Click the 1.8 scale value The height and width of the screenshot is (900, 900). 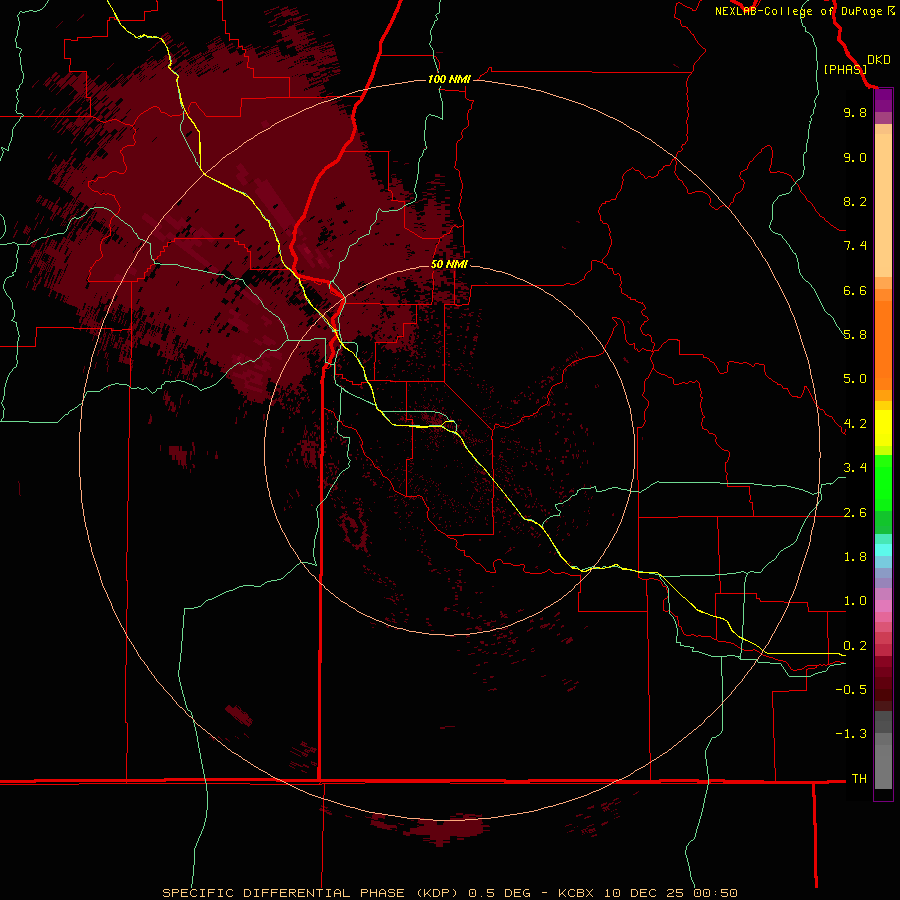pyautogui.click(x=855, y=557)
